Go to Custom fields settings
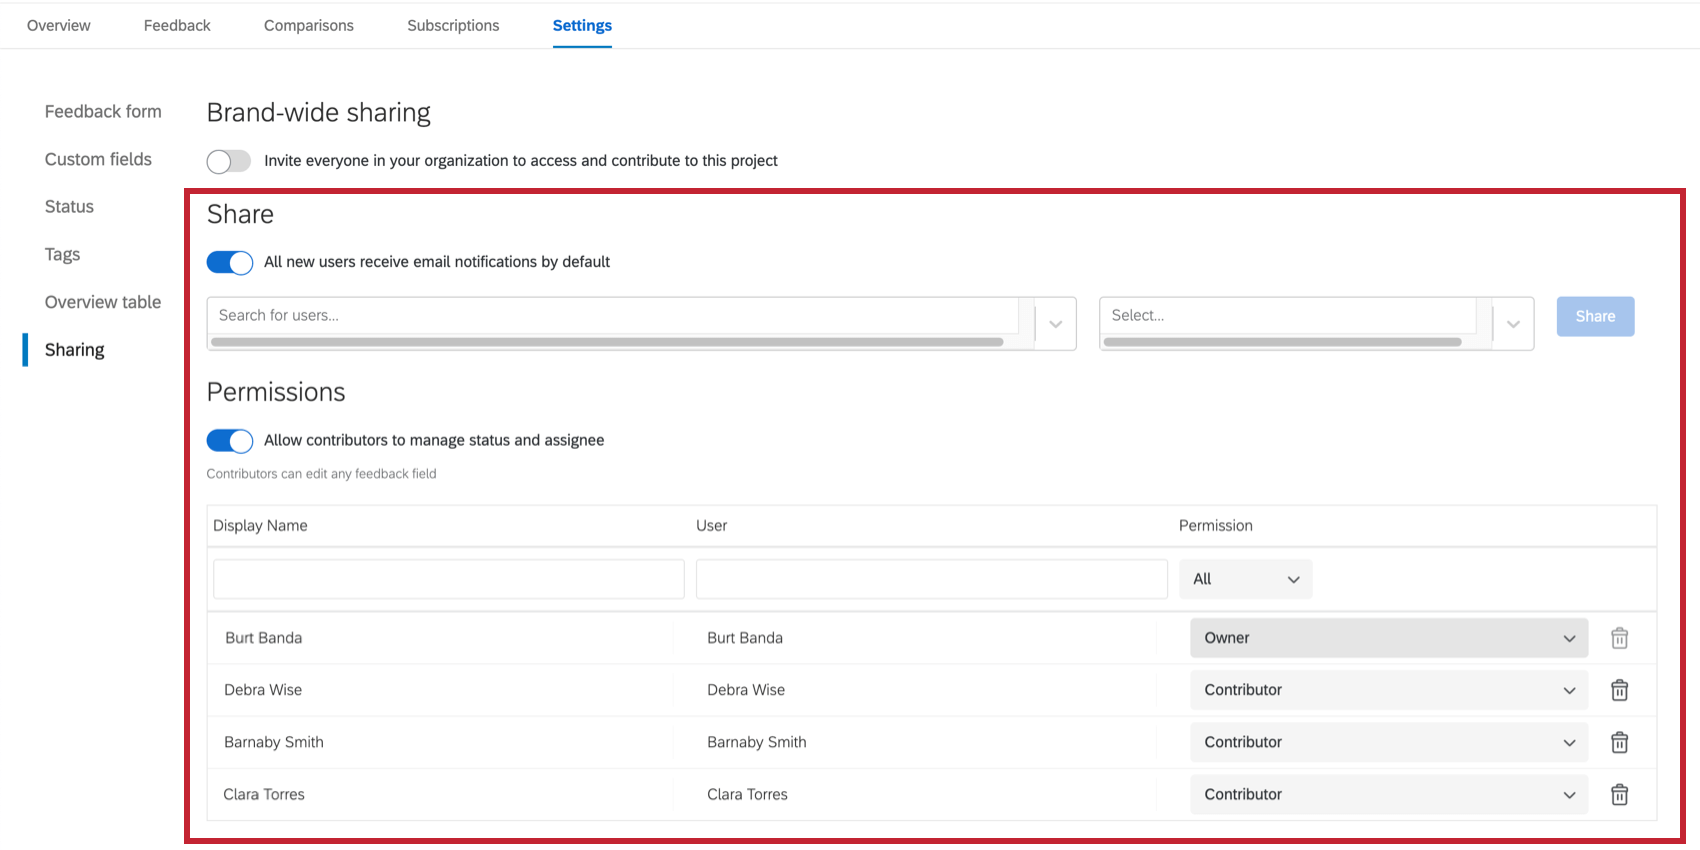Viewport: 1700px width, 850px height. coord(98,159)
